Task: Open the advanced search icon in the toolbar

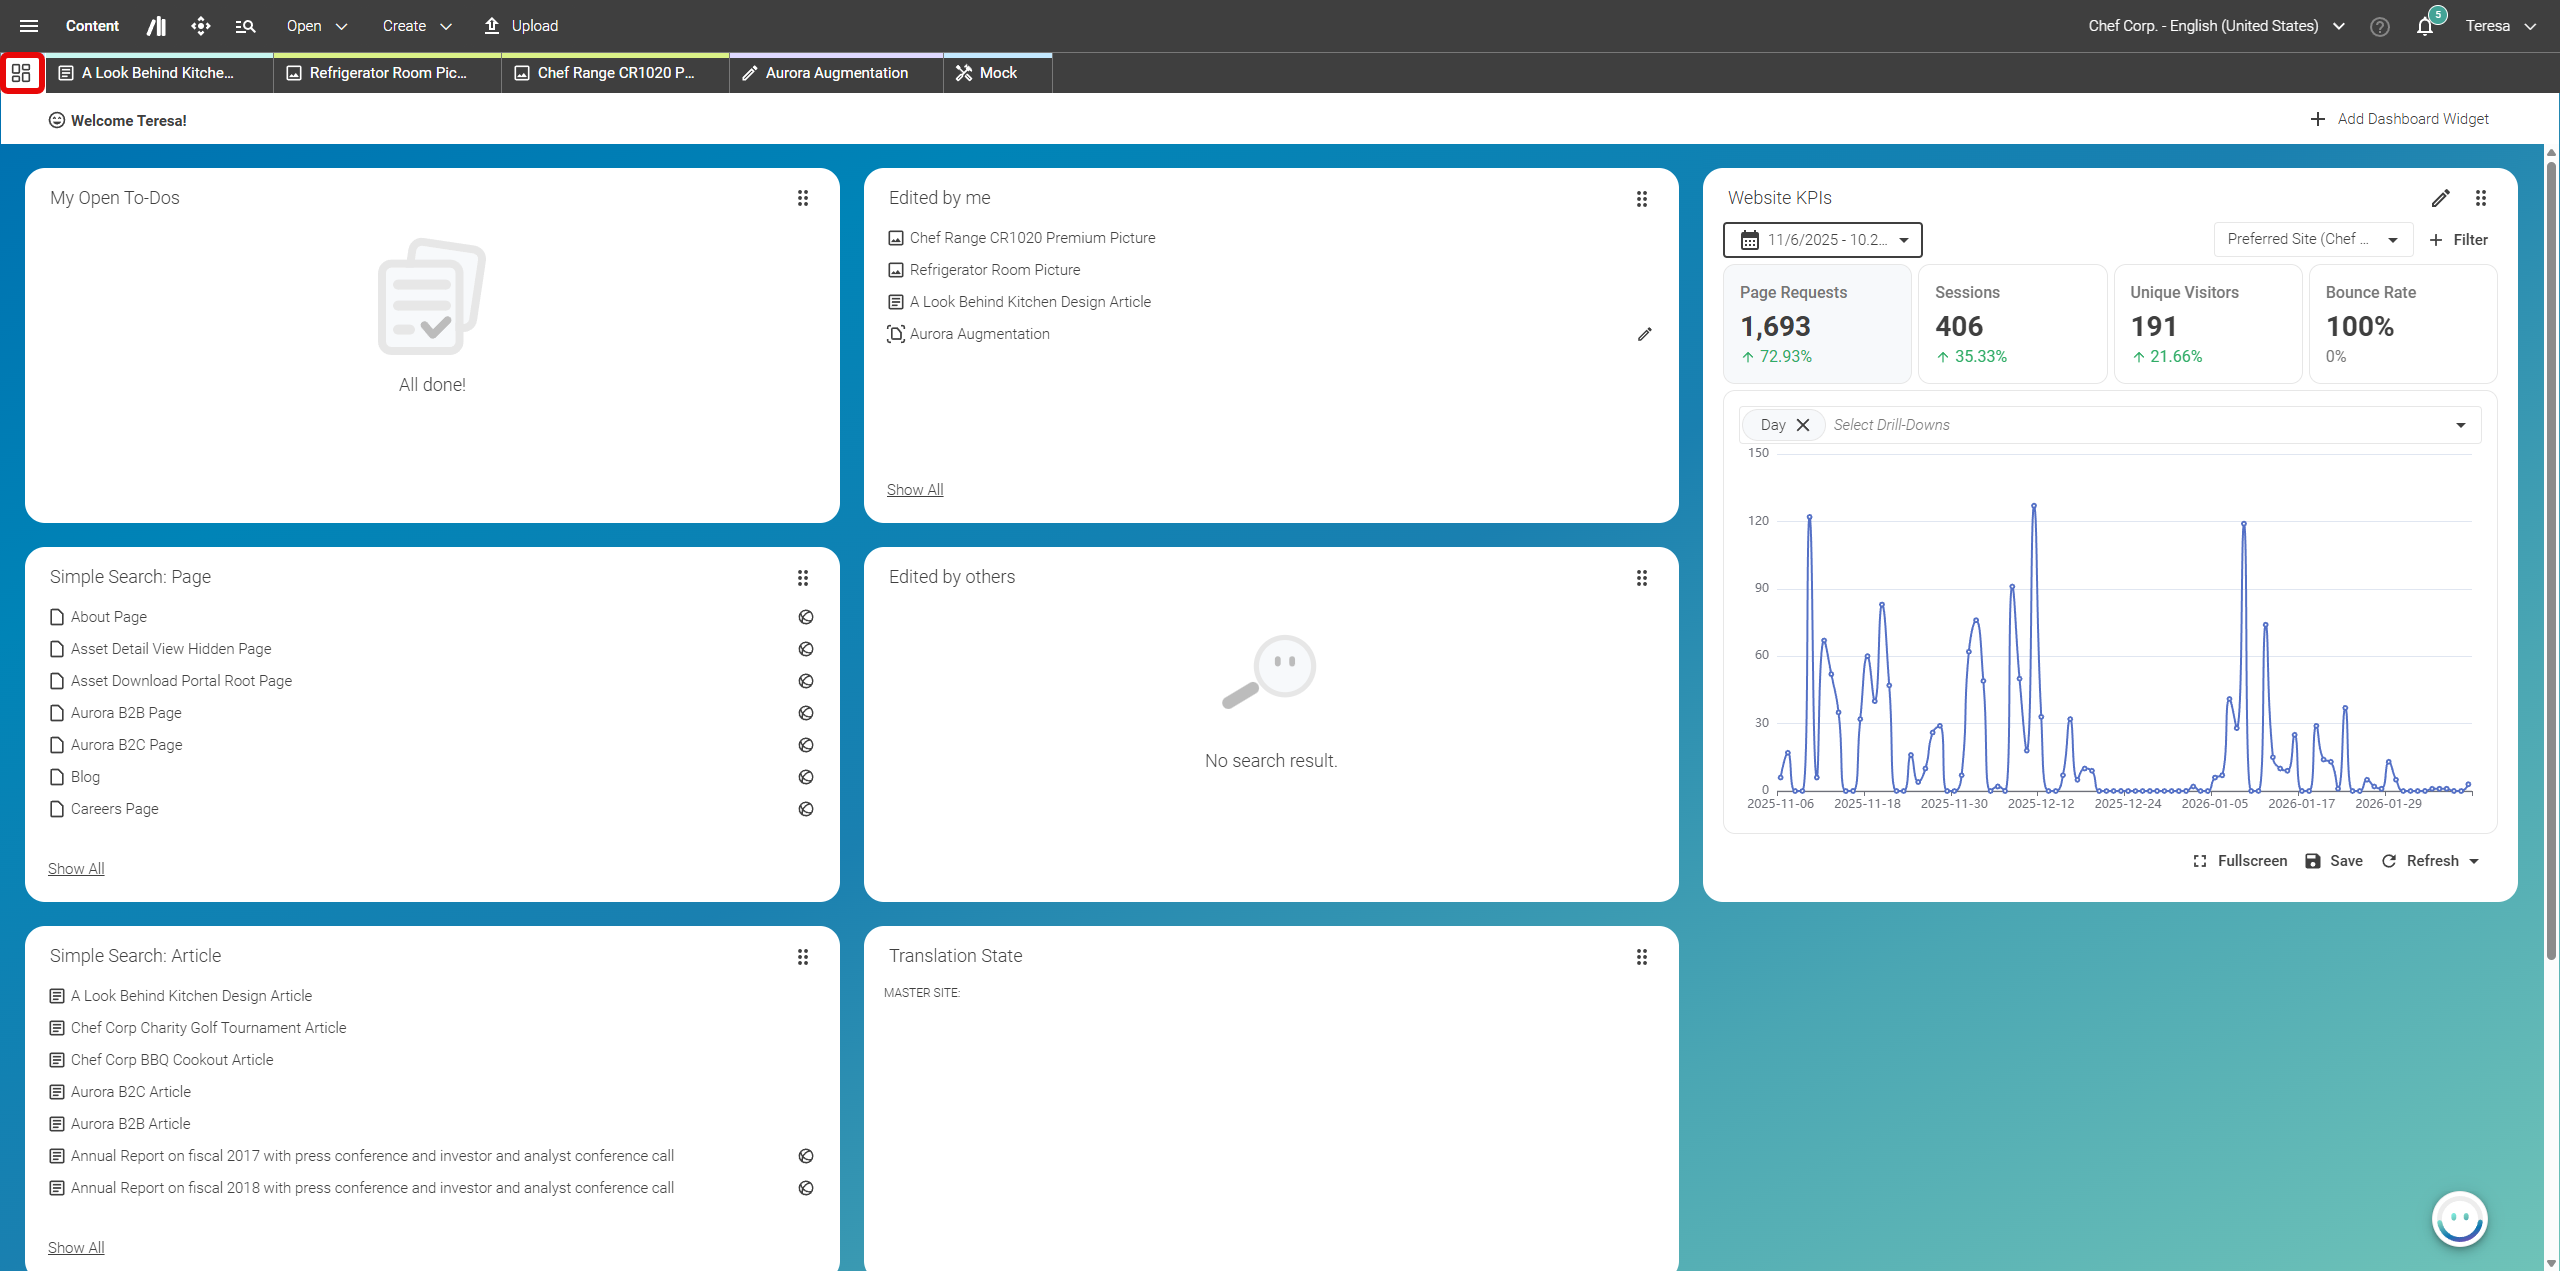Action: pos(245,25)
